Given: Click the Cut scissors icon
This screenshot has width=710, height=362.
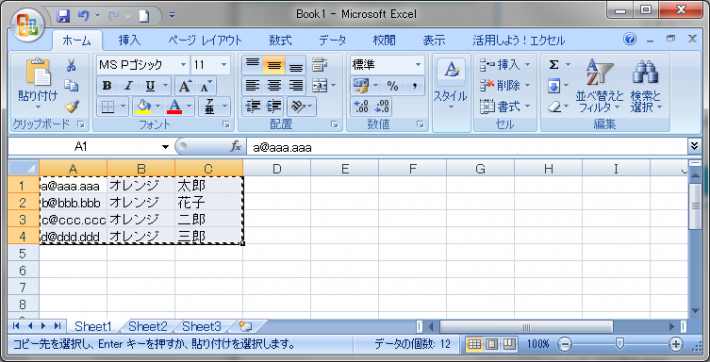Looking at the screenshot, I should tap(71, 65).
